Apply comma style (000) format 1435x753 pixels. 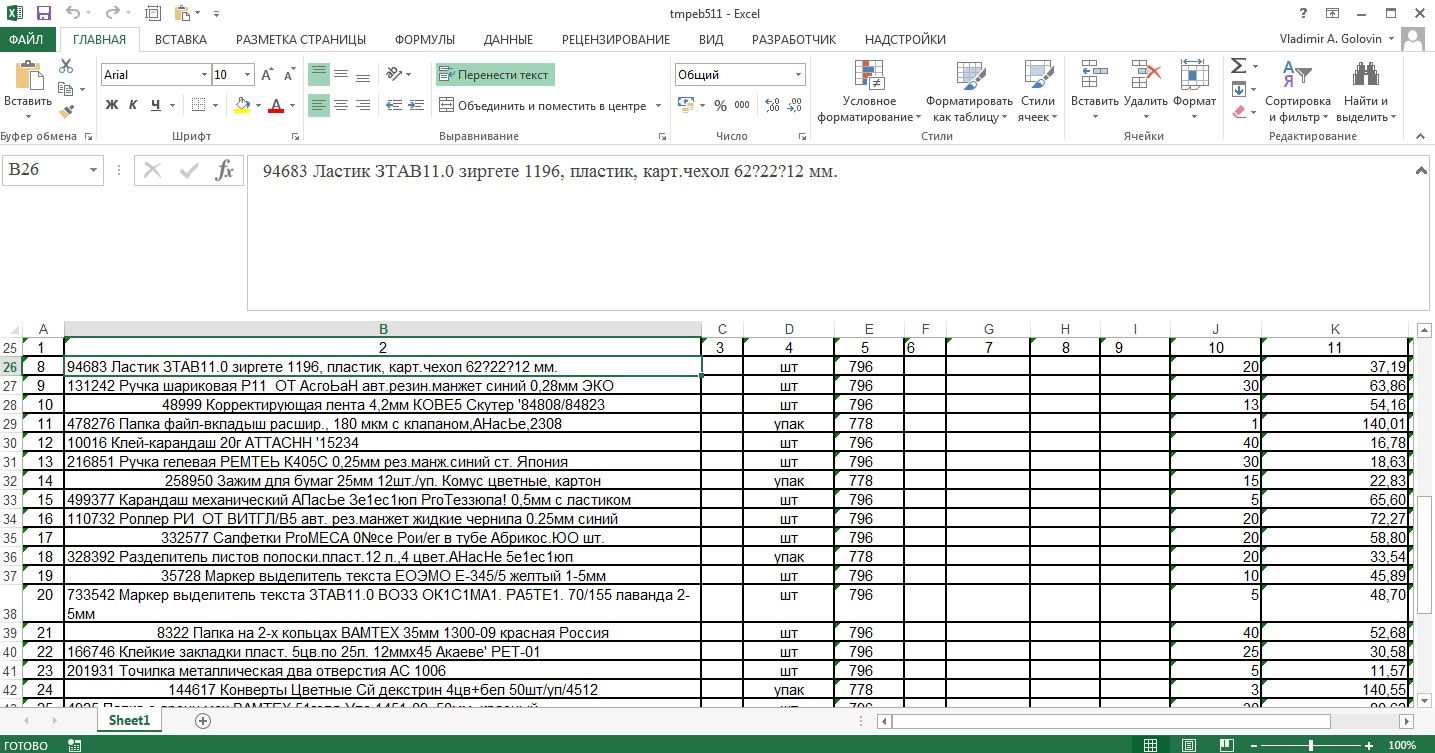click(743, 105)
